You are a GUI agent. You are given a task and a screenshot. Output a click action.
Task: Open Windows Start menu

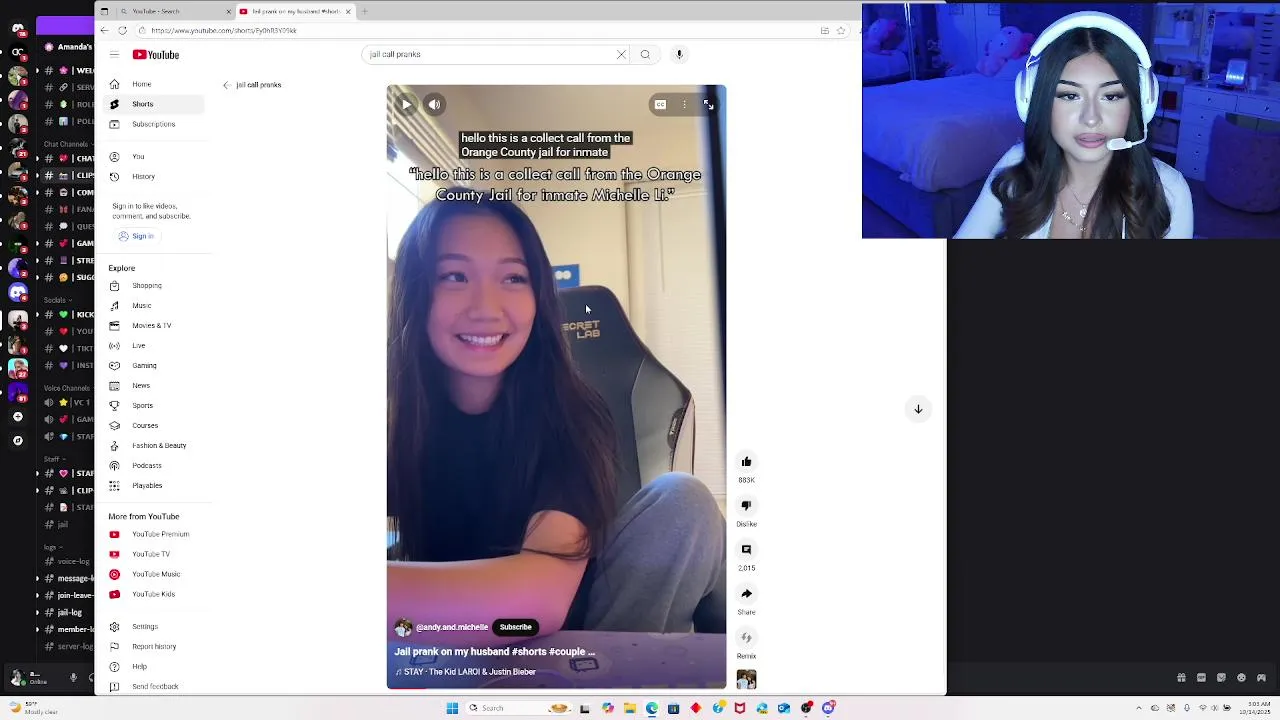pyautogui.click(x=452, y=708)
